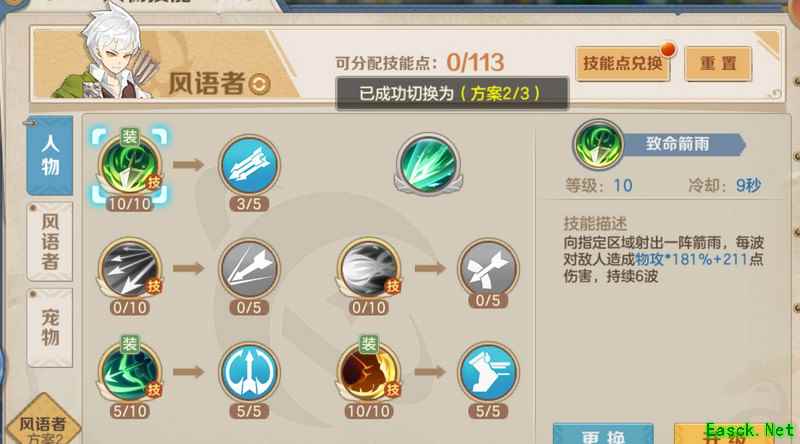Select the blue triple-arrow skill at 3/5
800x444 pixels.
(249, 165)
